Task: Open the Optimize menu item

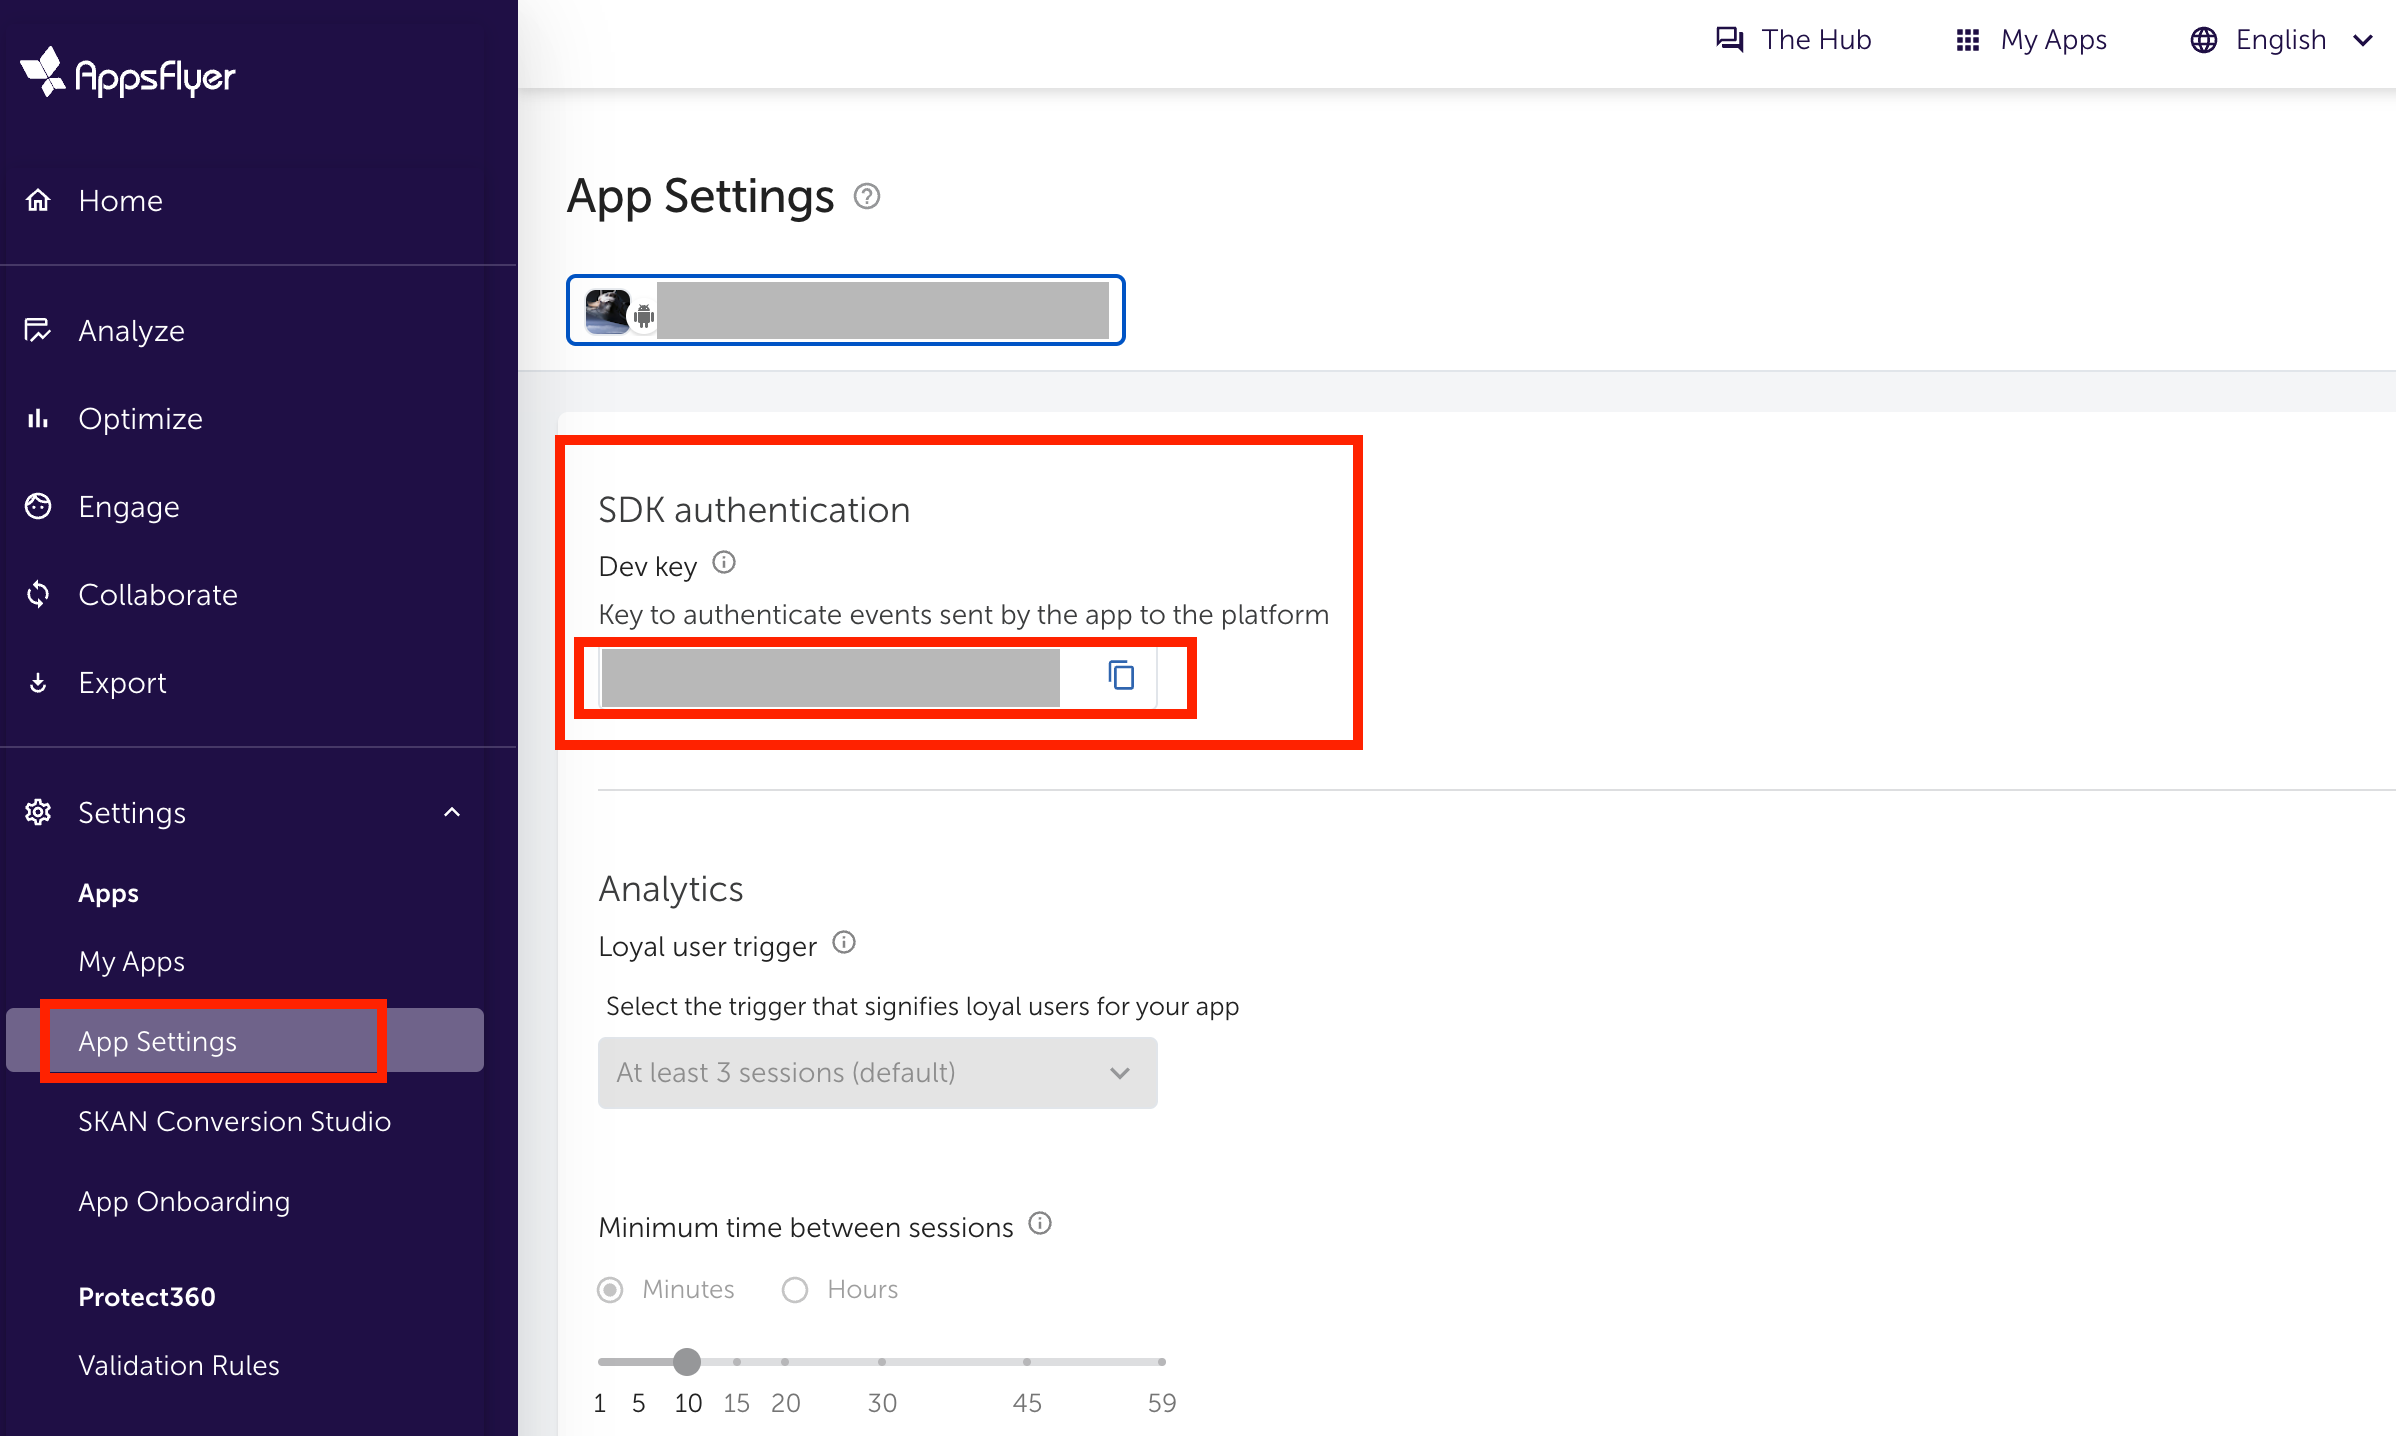Action: (140, 419)
